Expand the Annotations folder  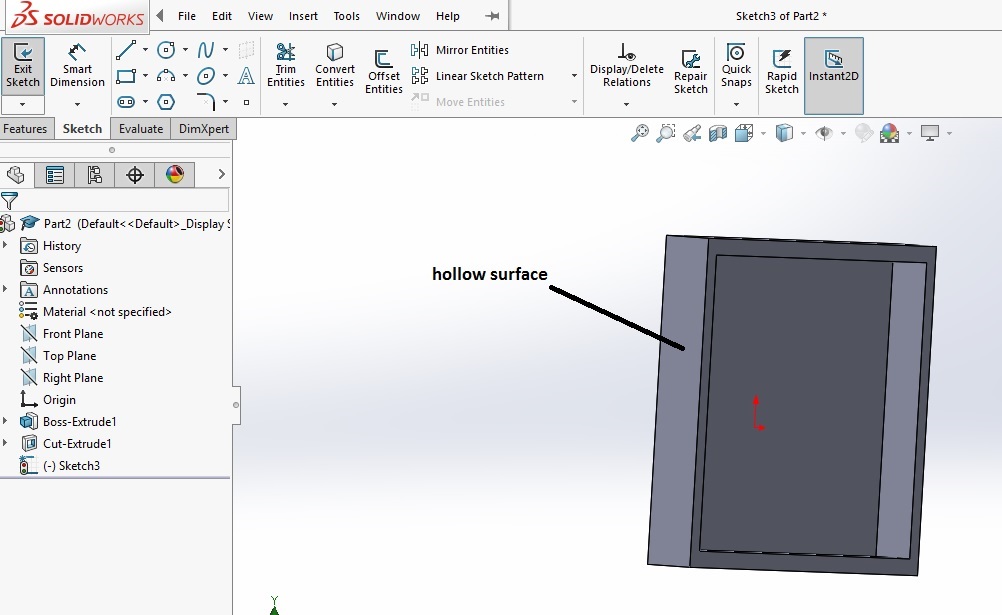(5, 289)
